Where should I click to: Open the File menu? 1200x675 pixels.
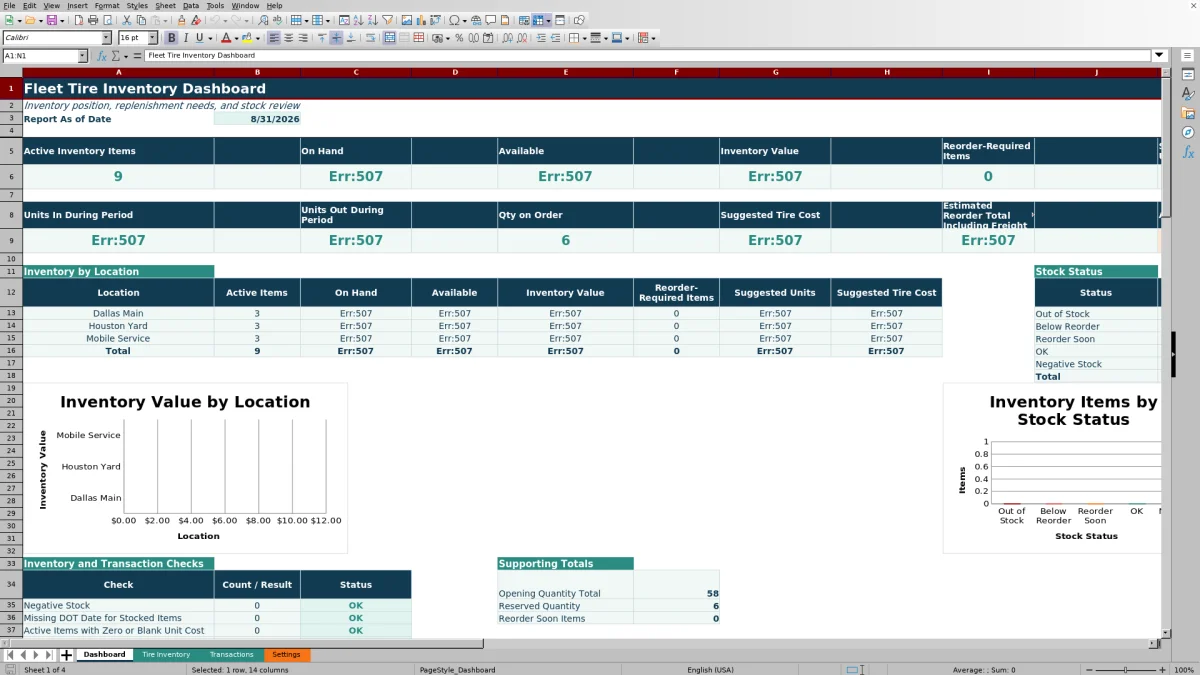pyautogui.click(x=9, y=5)
